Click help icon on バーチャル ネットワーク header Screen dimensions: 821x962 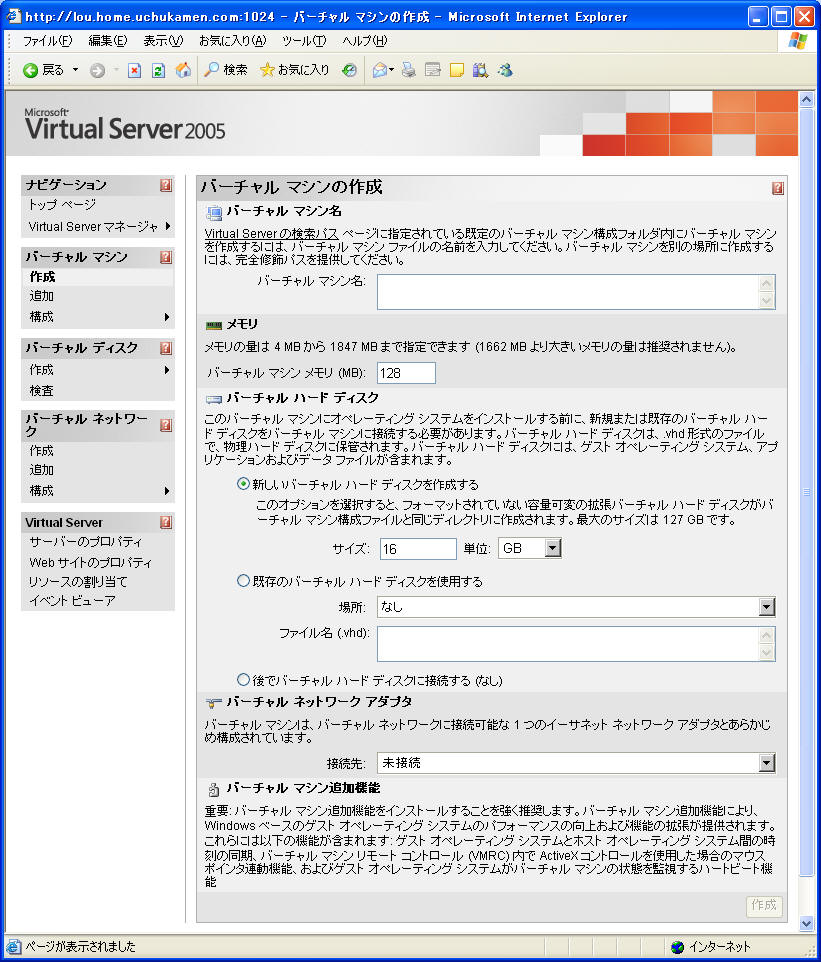click(x=166, y=425)
